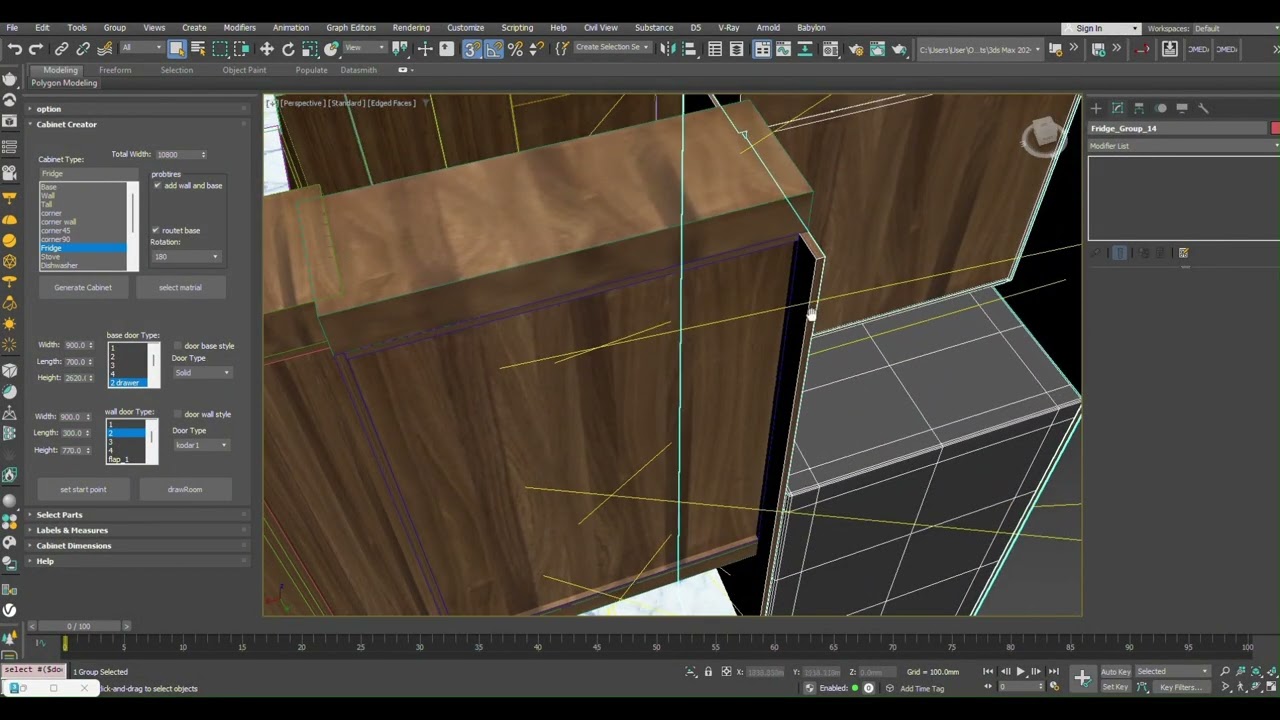Click the set start point button
1280x720 pixels.
(83, 490)
